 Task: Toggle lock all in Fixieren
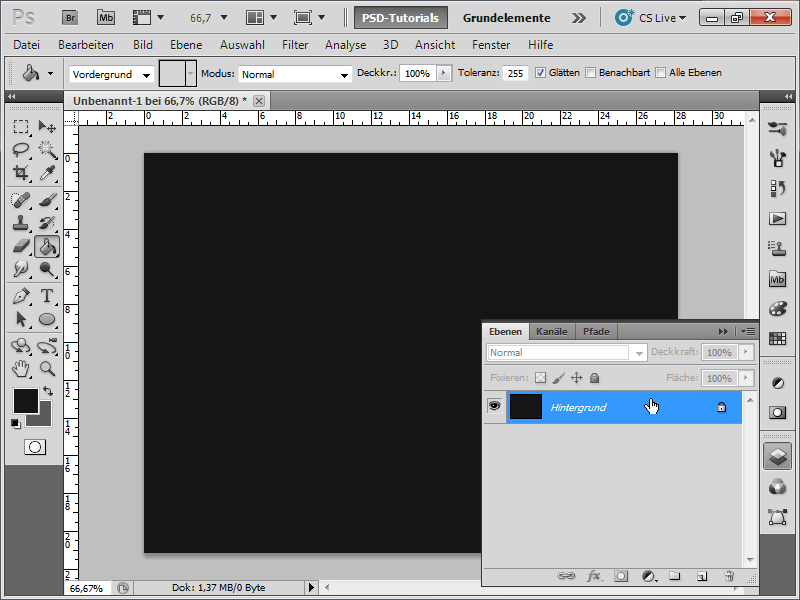[x=594, y=378]
